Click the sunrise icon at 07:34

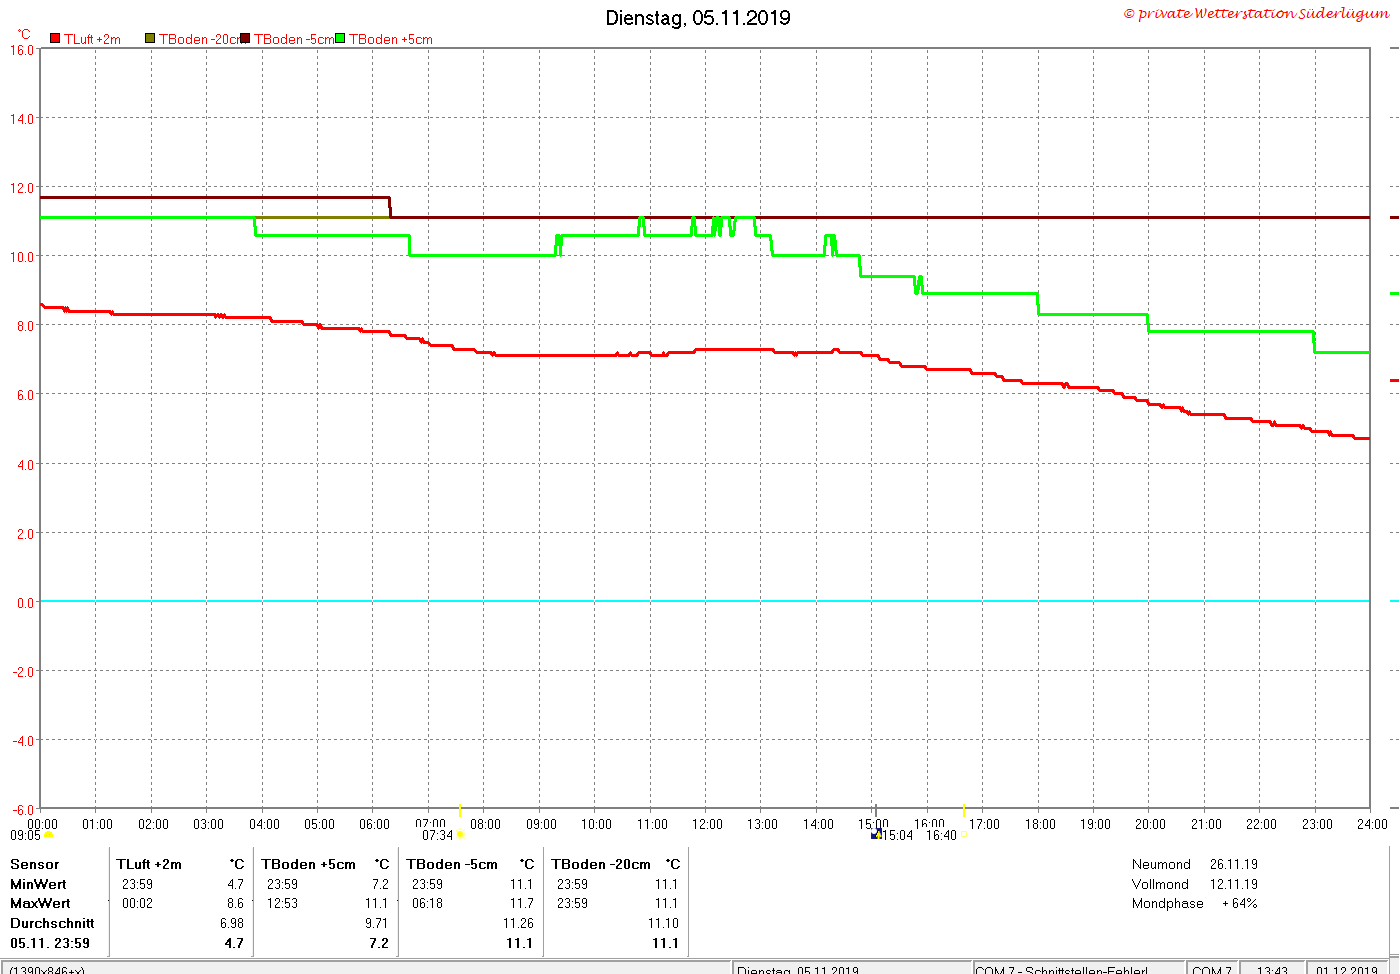click(460, 835)
